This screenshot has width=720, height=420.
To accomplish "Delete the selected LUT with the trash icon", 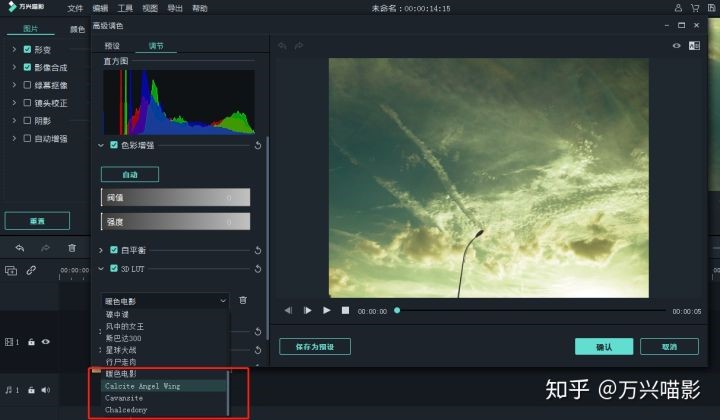I will tap(243, 300).
